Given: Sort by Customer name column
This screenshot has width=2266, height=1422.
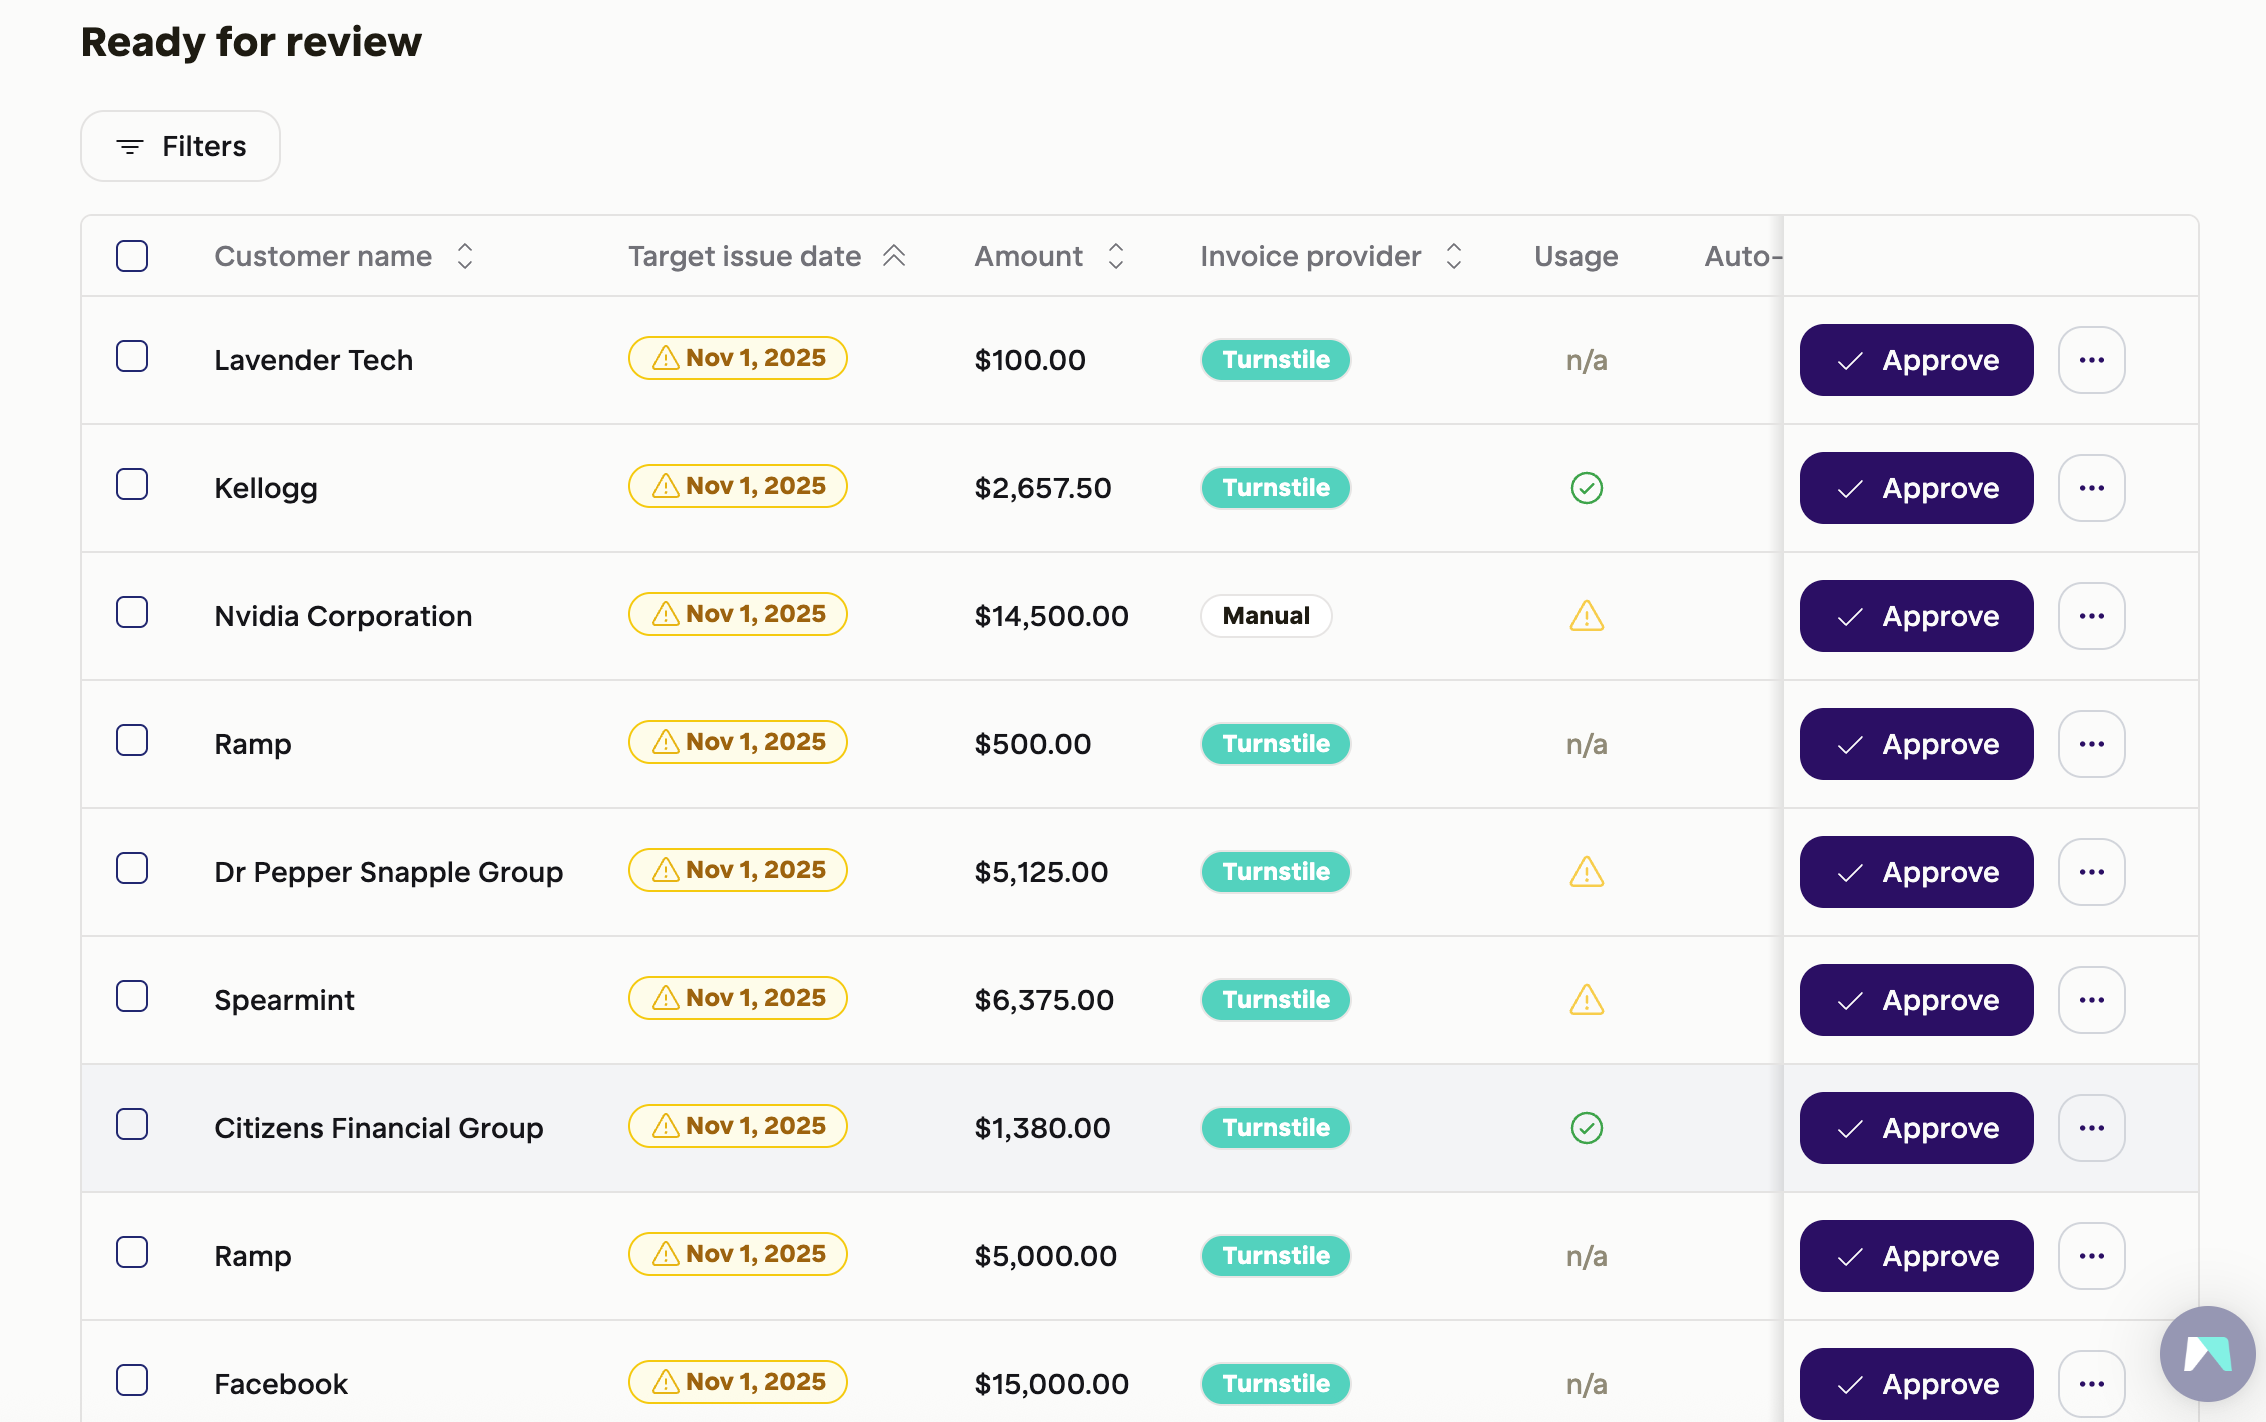Looking at the screenshot, I should pos(465,256).
